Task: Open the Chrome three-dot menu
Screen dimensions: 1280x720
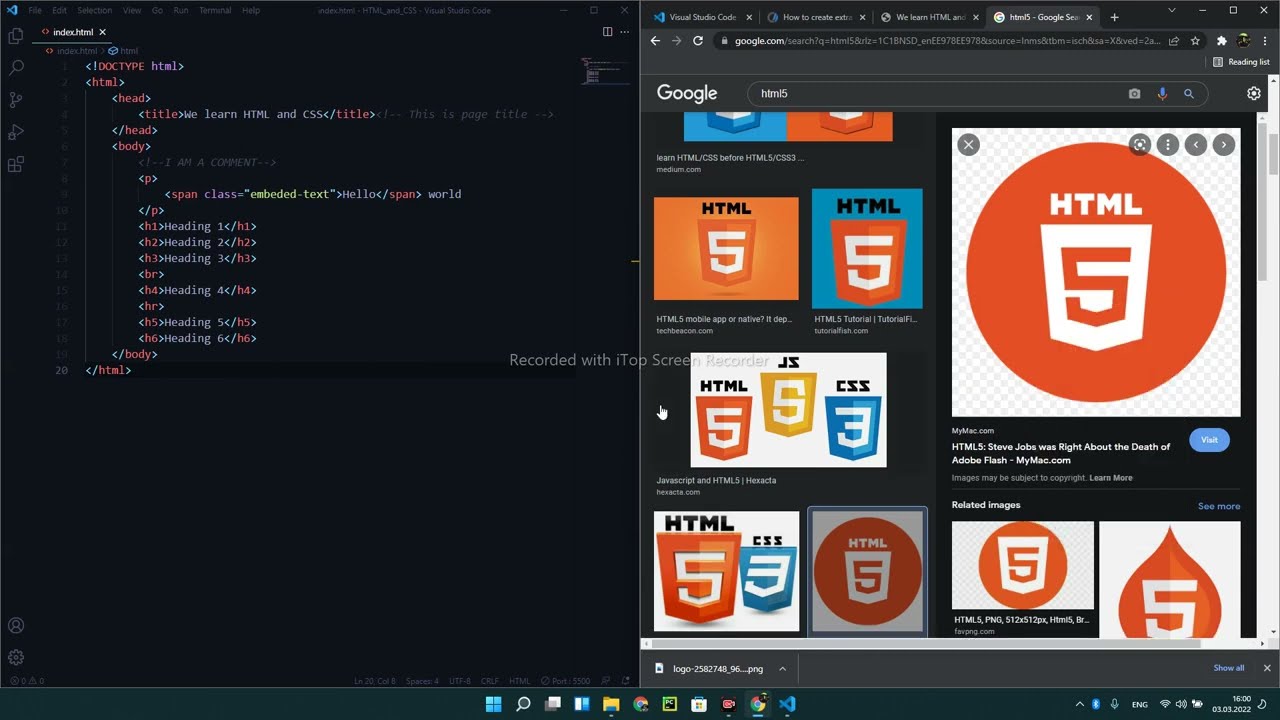Action: click(1265, 41)
